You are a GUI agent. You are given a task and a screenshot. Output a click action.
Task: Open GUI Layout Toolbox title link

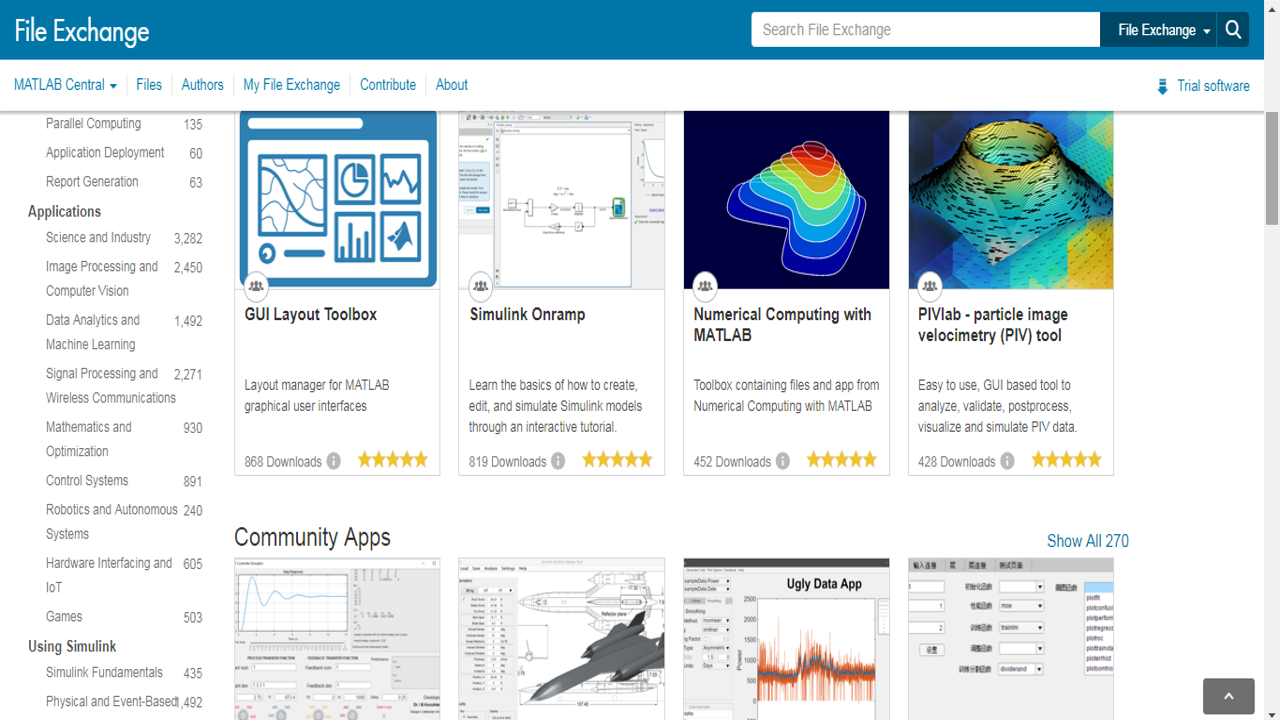(311, 314)
